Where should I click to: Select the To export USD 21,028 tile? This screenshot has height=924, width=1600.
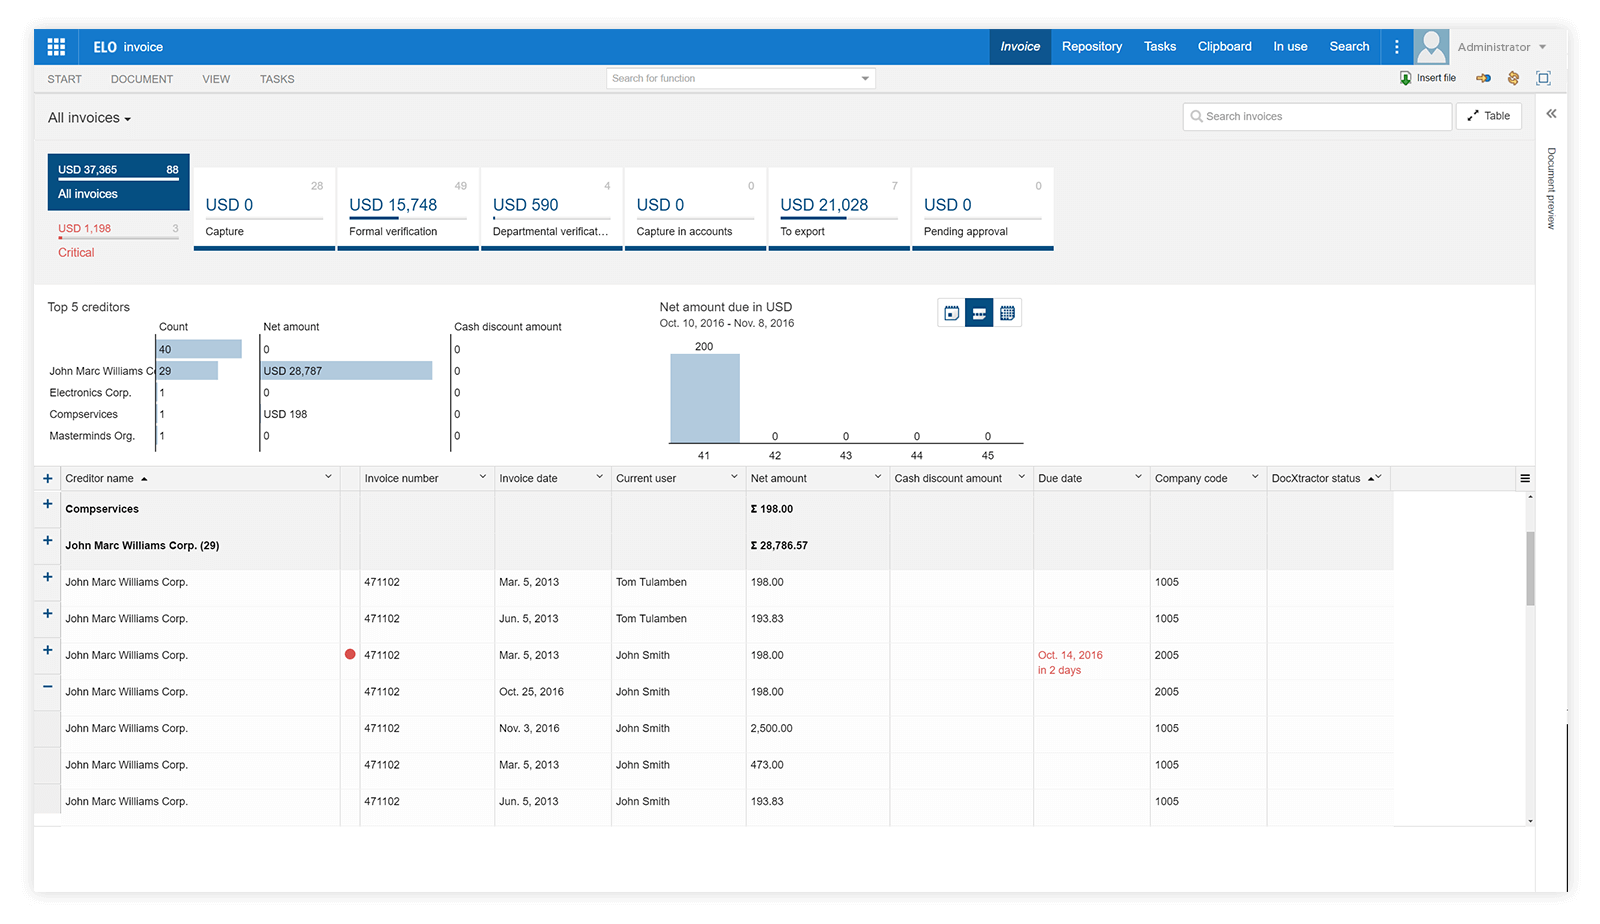(839, 209)
